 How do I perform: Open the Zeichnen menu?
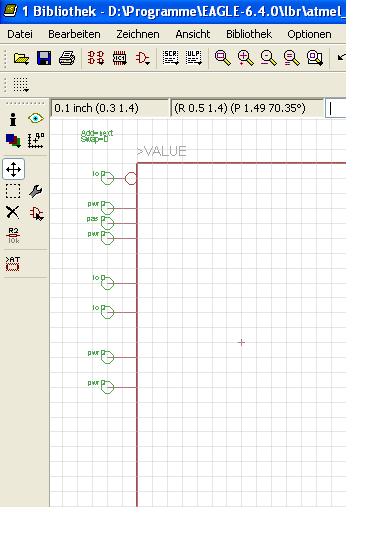(x=138, y=34)
